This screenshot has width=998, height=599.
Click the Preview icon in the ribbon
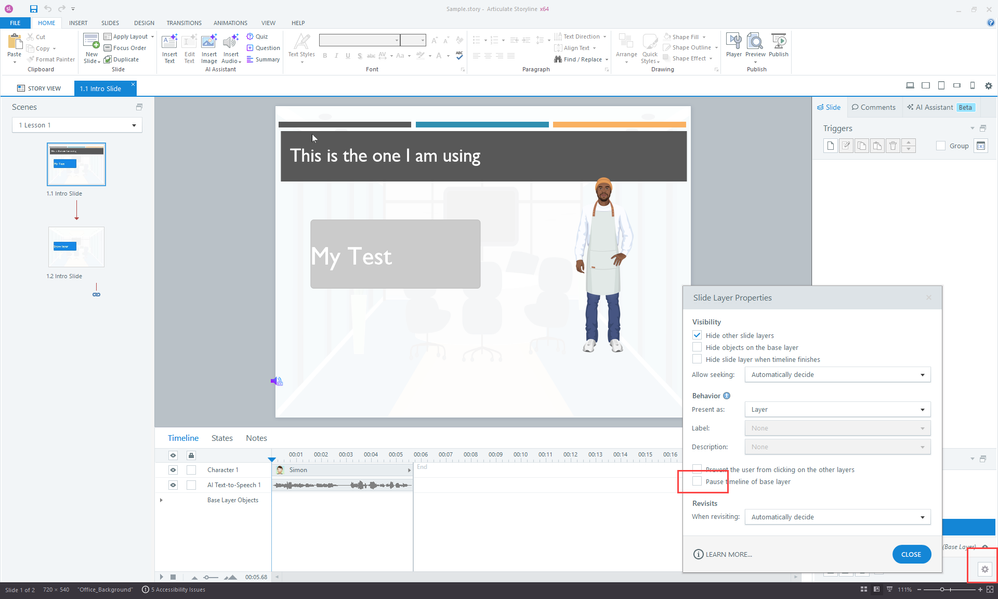click(x=755, y=41)
